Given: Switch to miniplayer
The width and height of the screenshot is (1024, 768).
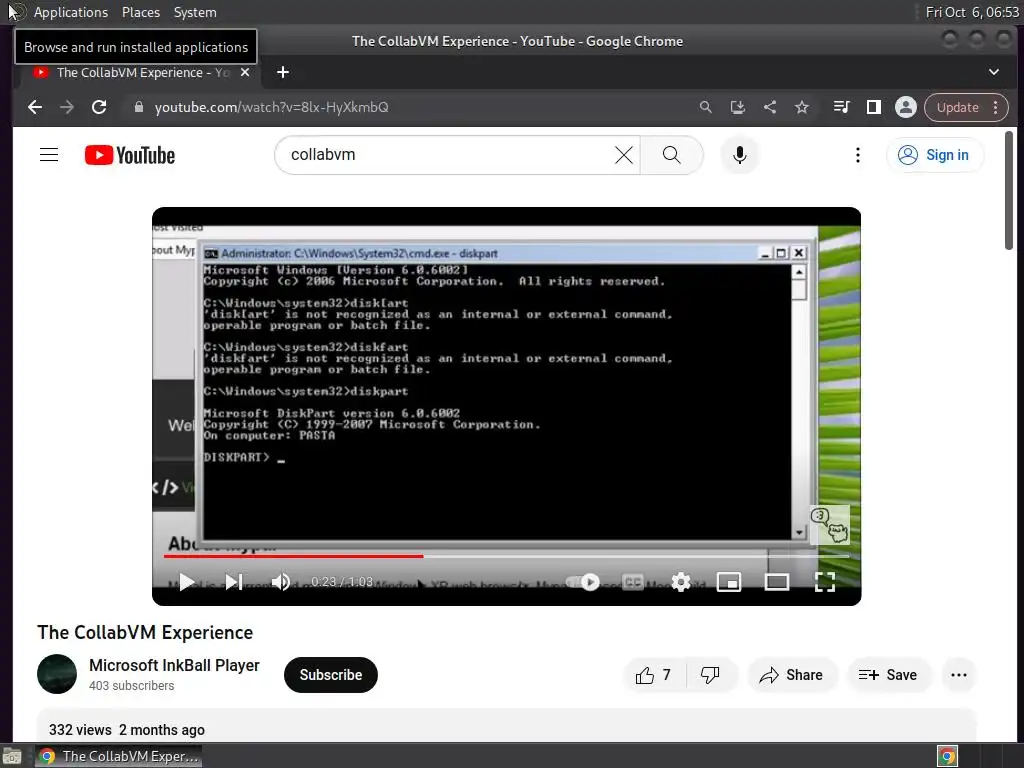Looking at the screenshot, I should (x=729, y=582).
